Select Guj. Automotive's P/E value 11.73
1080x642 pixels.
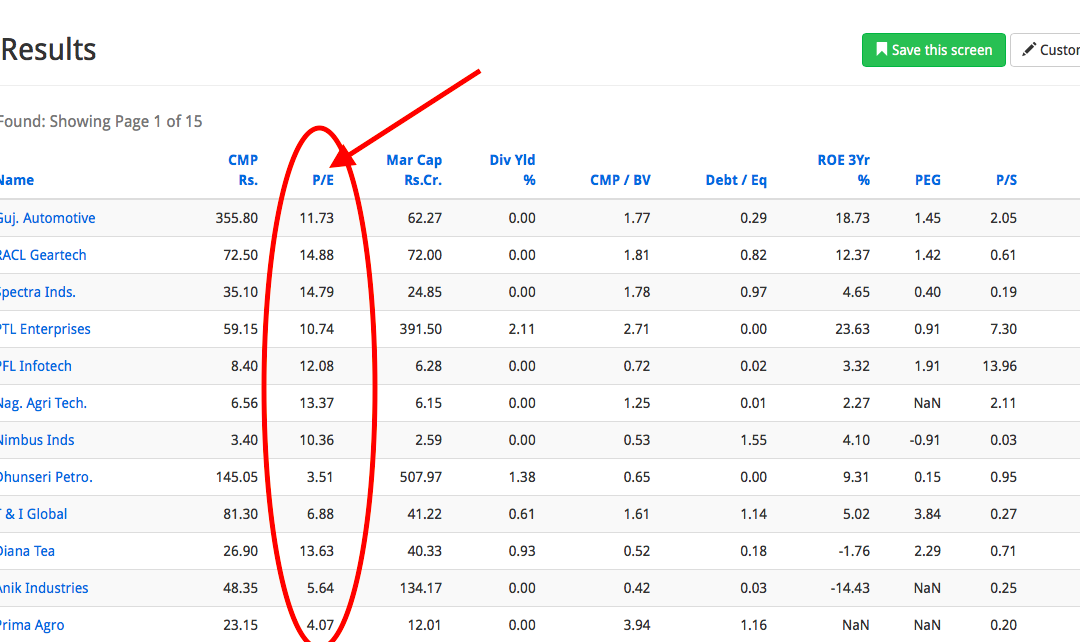point(317,218)
